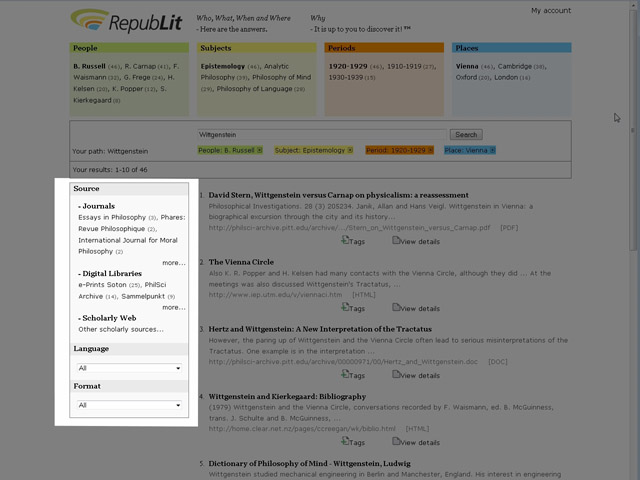Click the Wittgenstein search input field
640x480 pixels.
[x=322, y=134]
